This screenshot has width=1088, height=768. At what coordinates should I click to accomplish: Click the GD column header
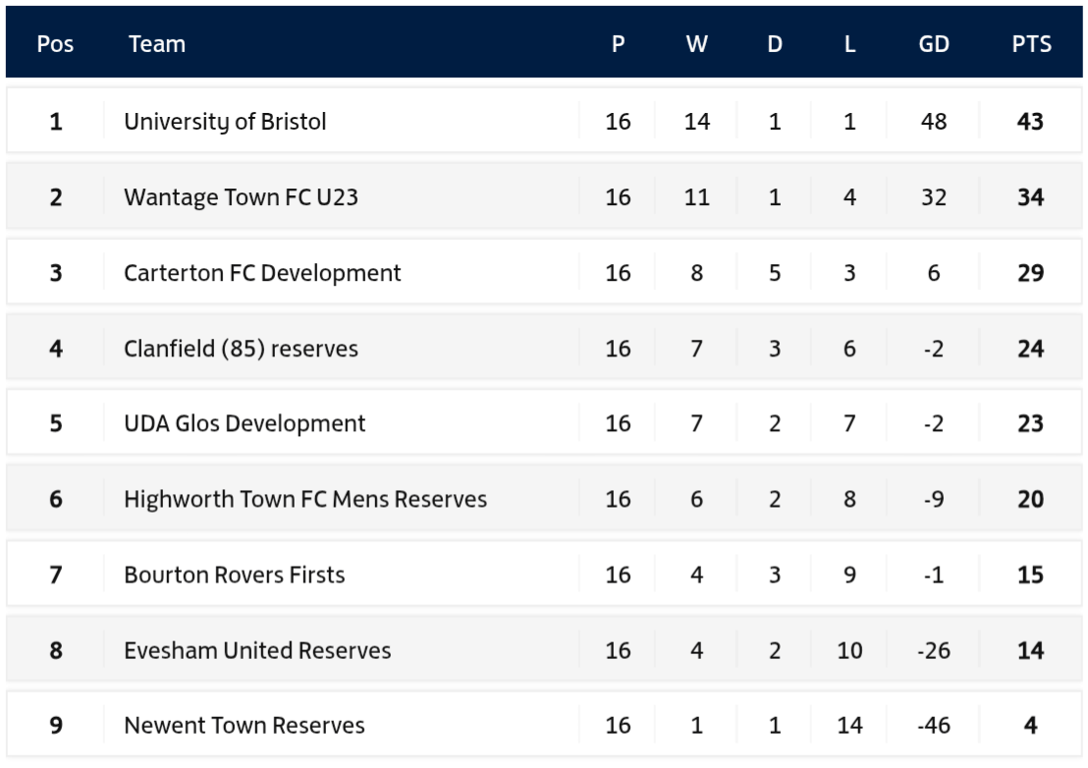click(x=933, y=44)
